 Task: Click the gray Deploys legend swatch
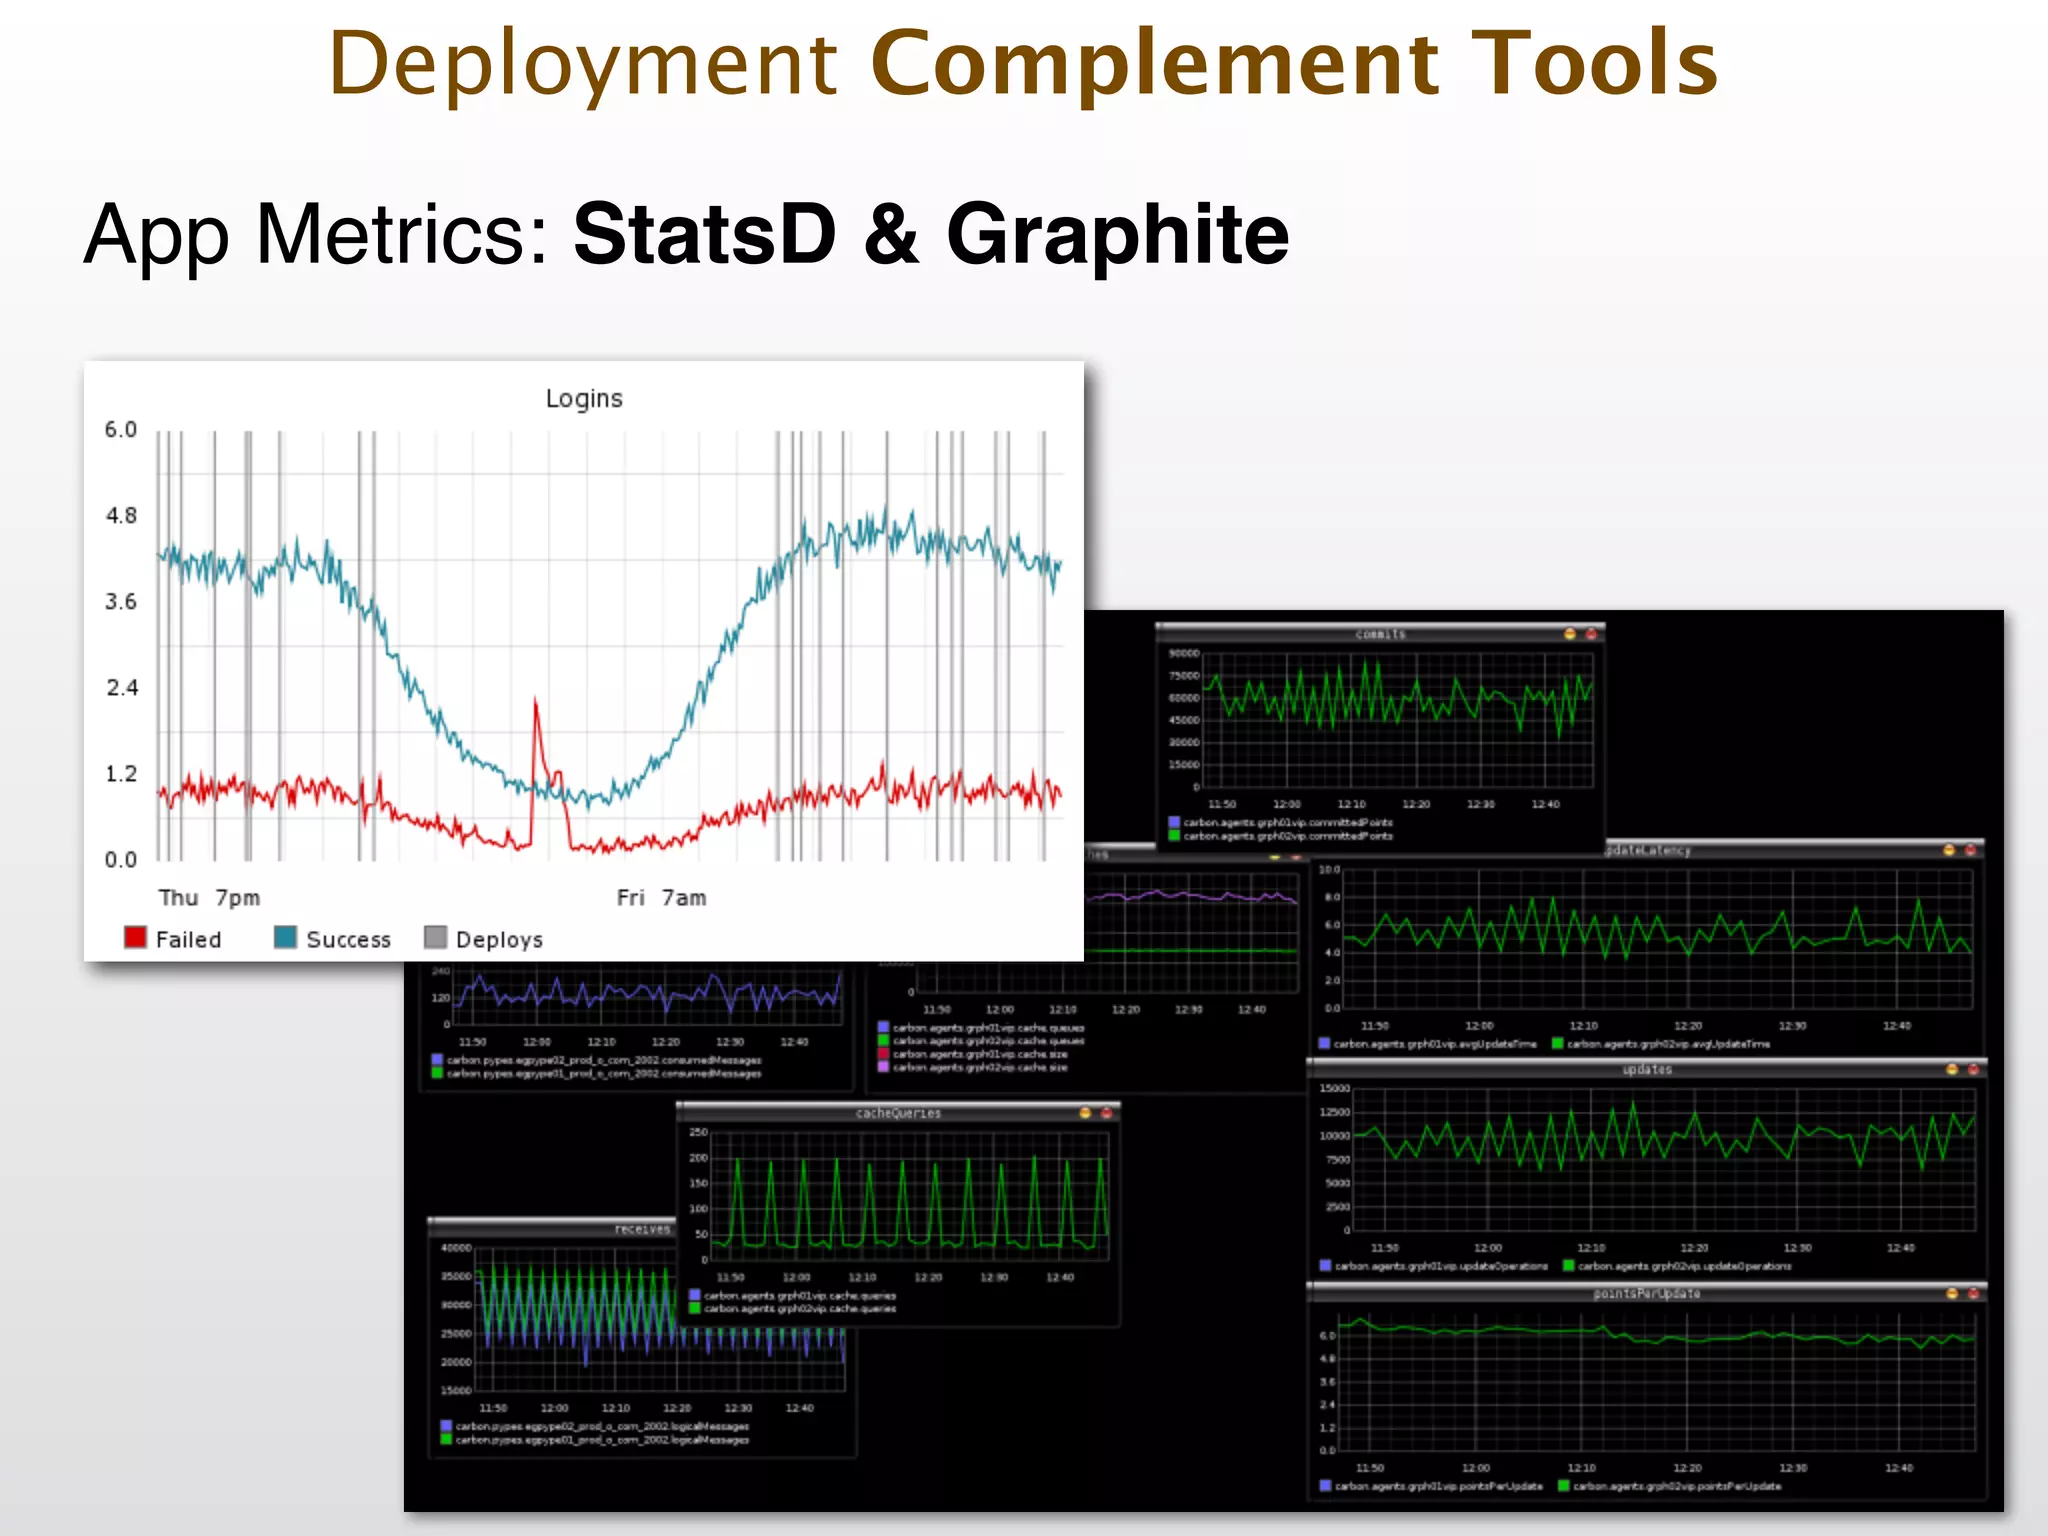click(435, 937)
